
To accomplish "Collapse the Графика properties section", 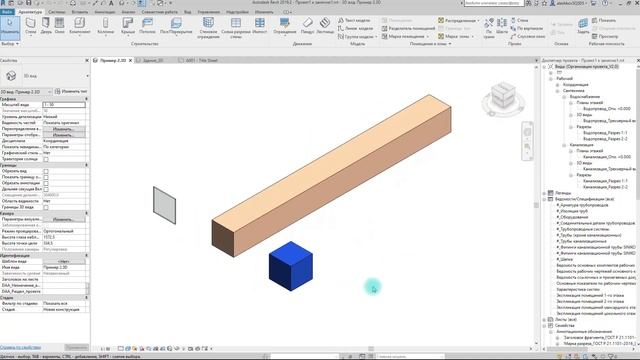I will pos(87,99).
